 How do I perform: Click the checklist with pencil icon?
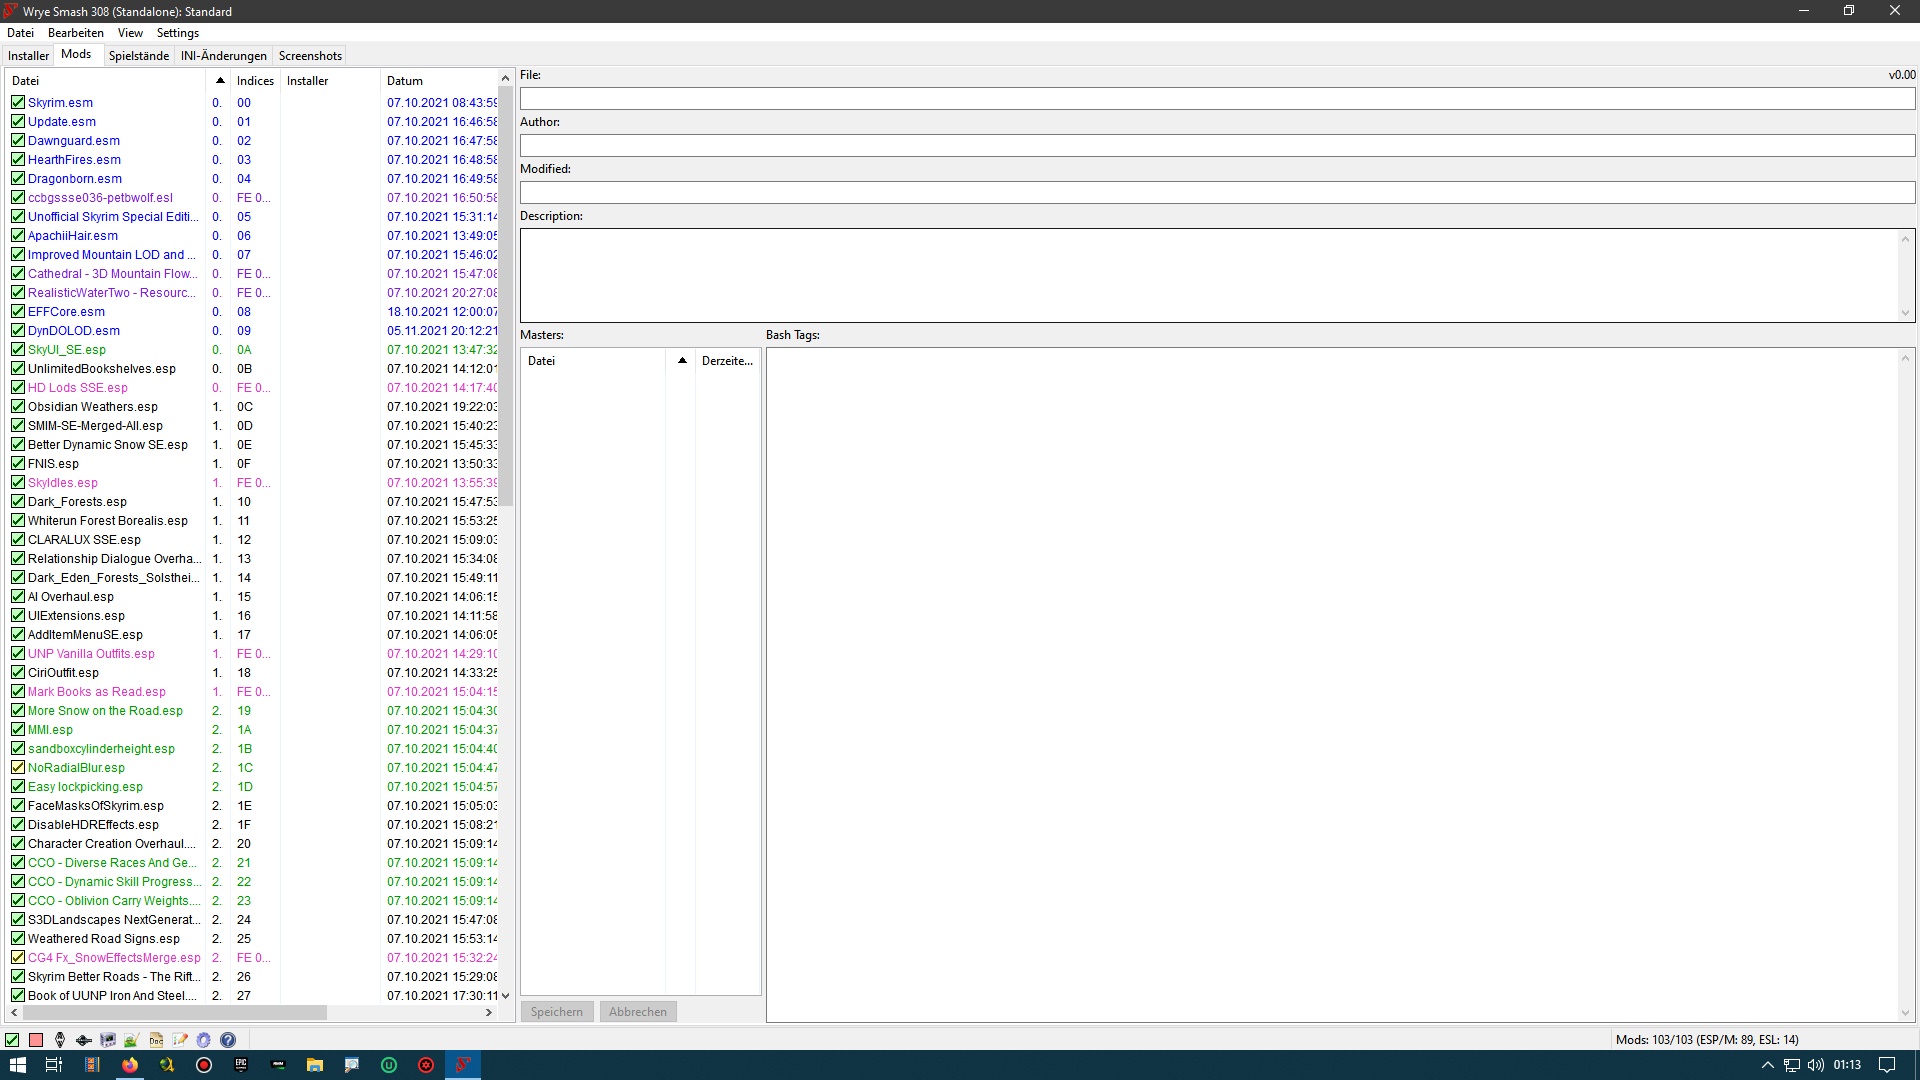tap(180, 1040)
